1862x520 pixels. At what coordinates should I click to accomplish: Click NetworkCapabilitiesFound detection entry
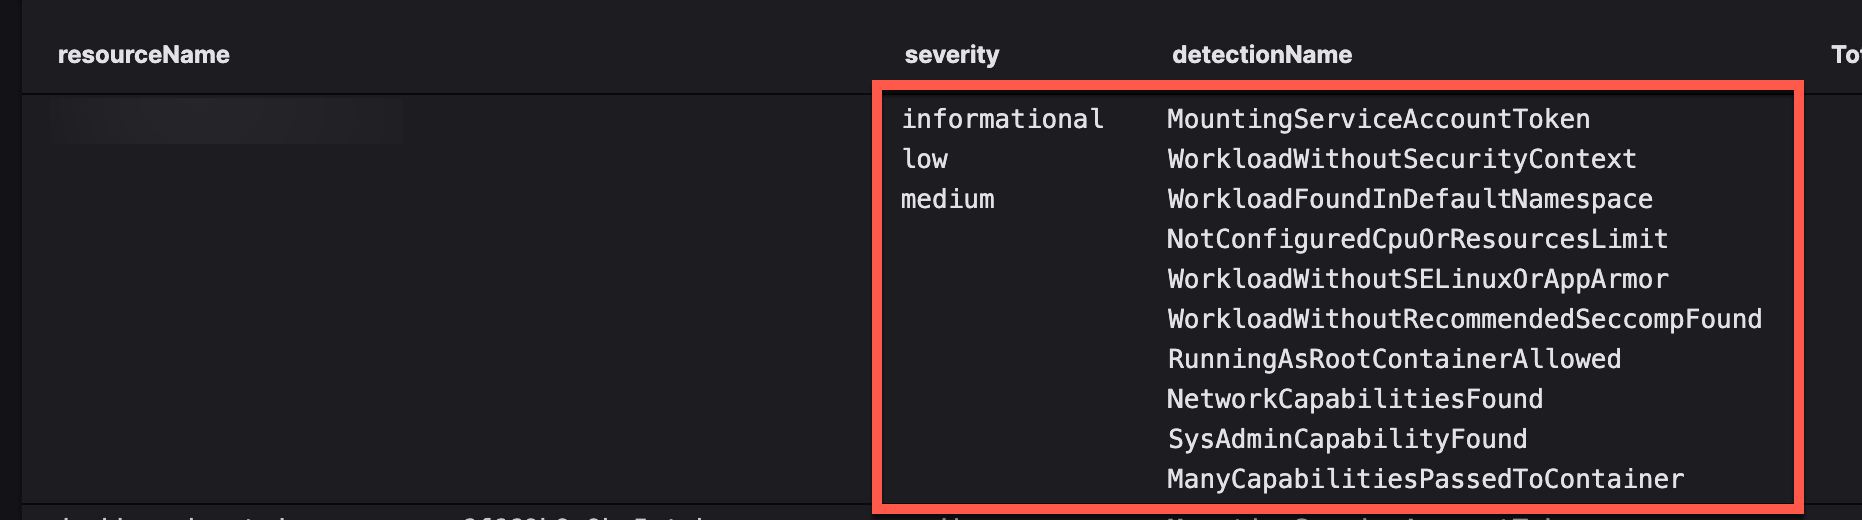pos(1355,399)
